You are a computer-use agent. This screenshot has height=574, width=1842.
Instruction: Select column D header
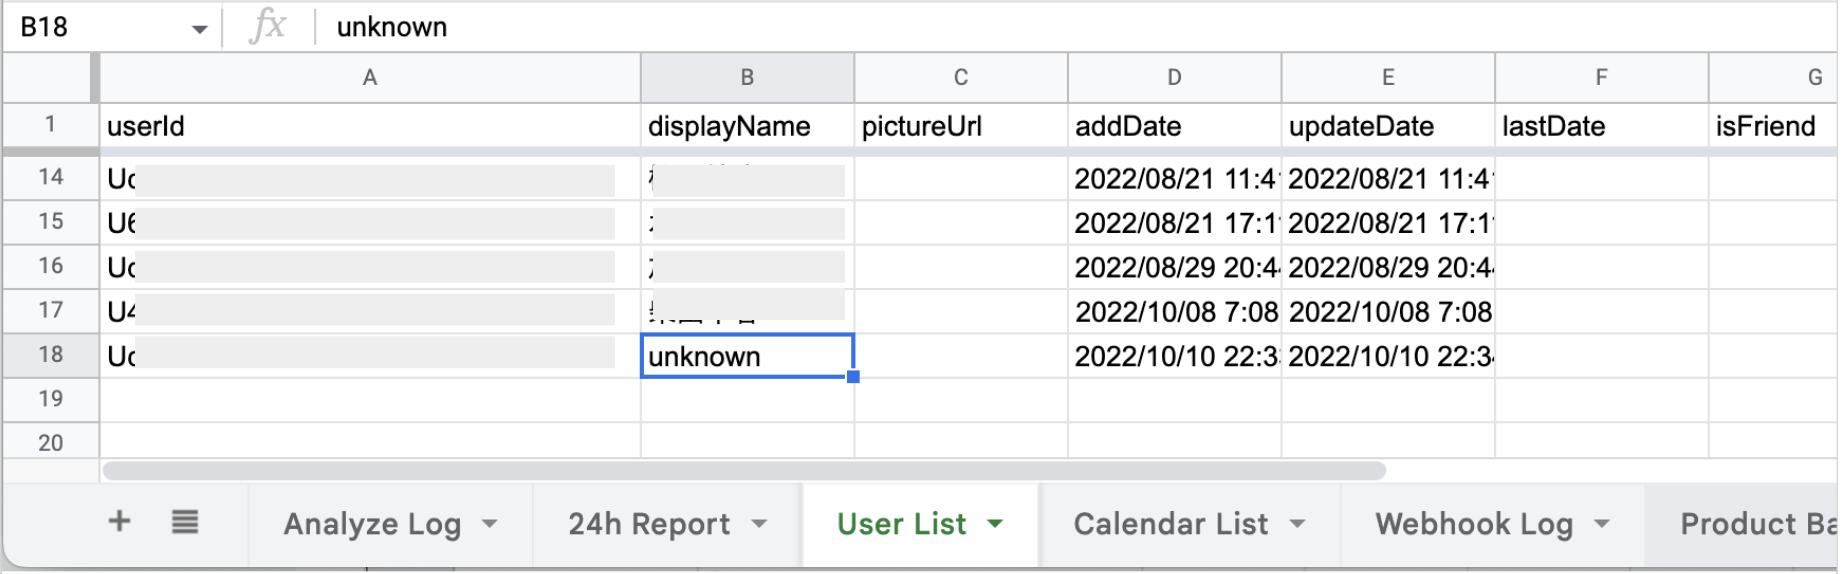(1174, 78)
